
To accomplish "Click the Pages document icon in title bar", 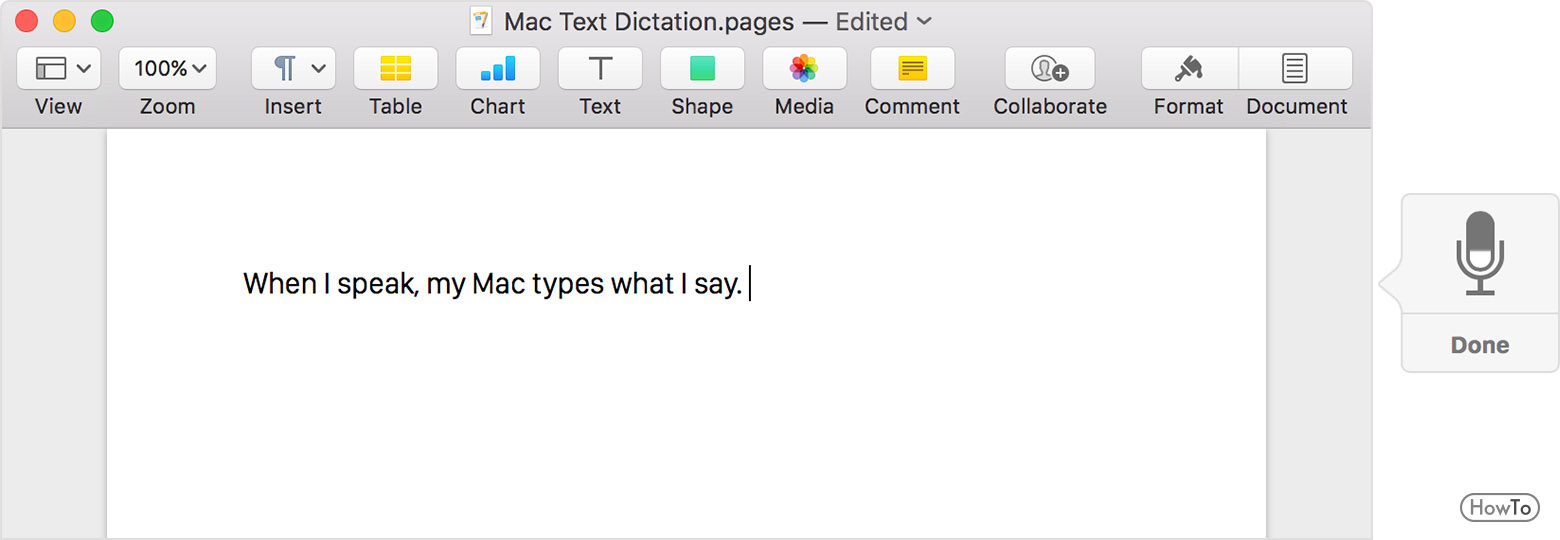I will [481, 21].
